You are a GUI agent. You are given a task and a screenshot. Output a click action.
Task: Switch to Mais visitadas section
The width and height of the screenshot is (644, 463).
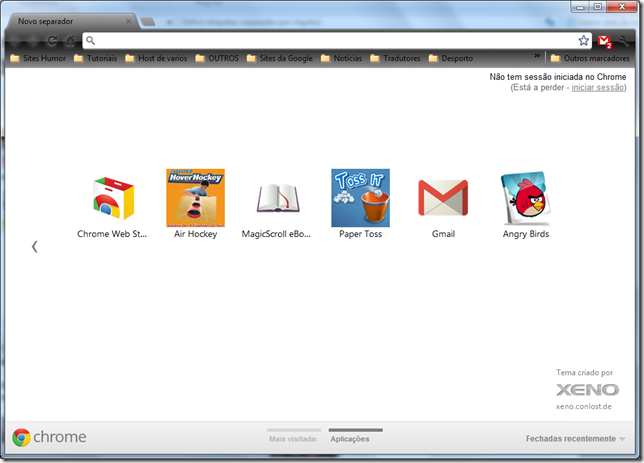[293, 437]
